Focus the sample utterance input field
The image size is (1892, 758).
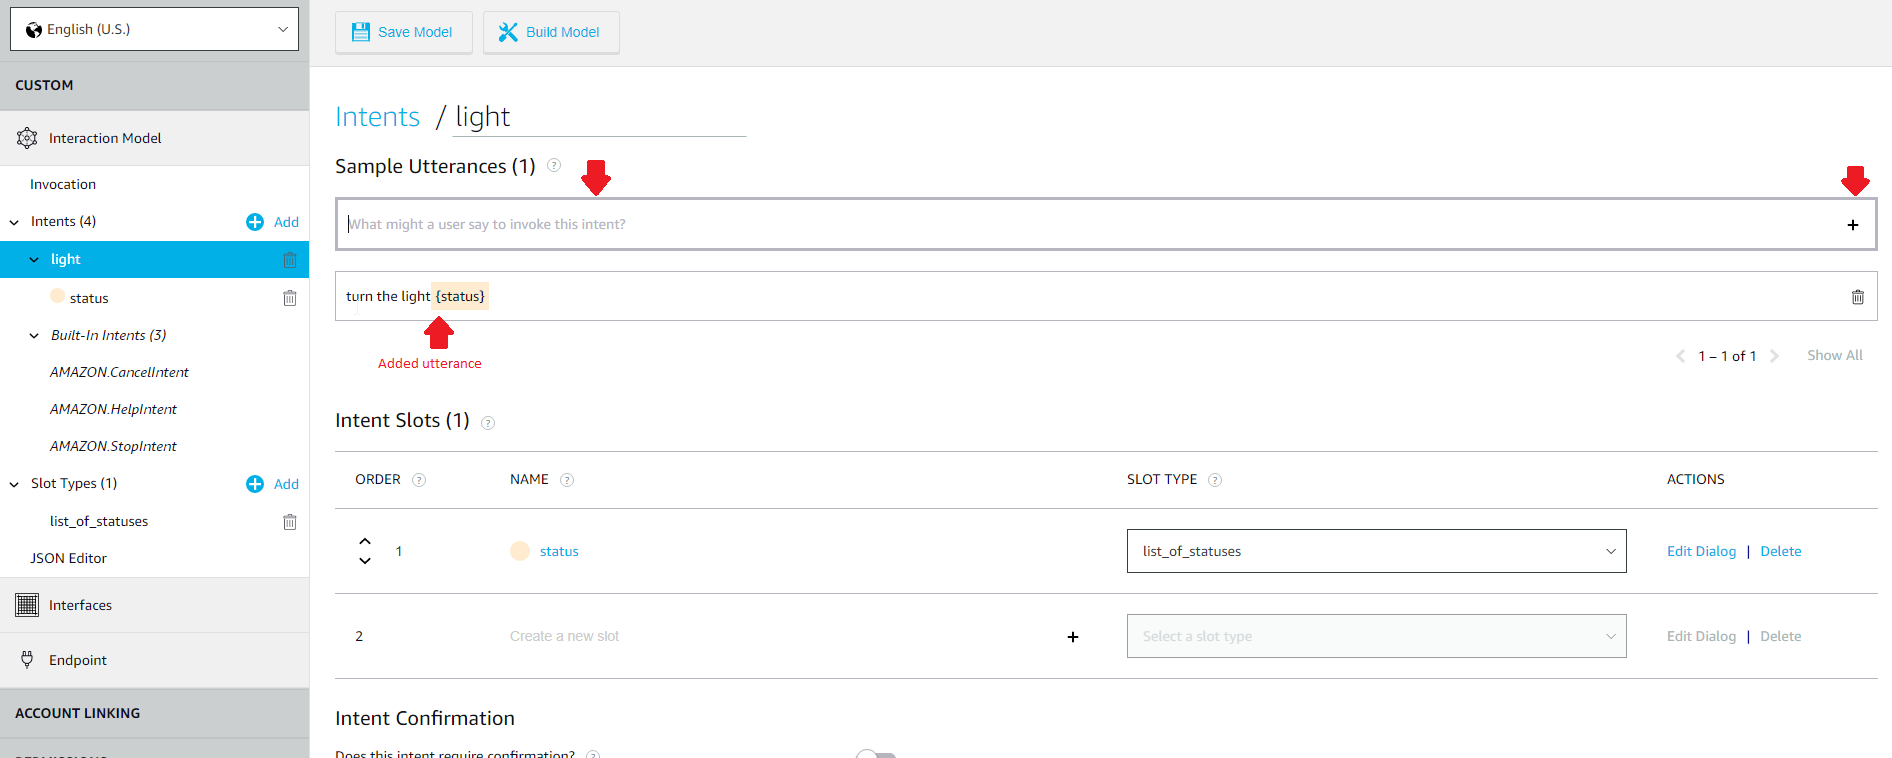point(1090,224)
